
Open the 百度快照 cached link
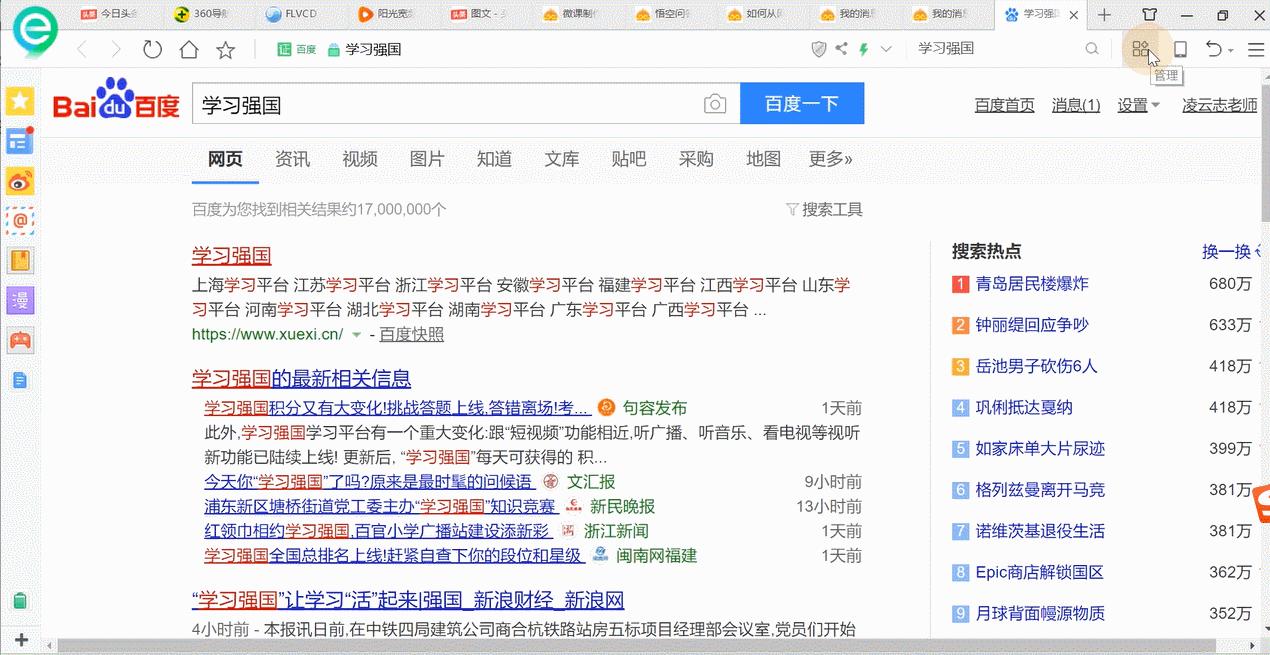(x=411, y=335)
